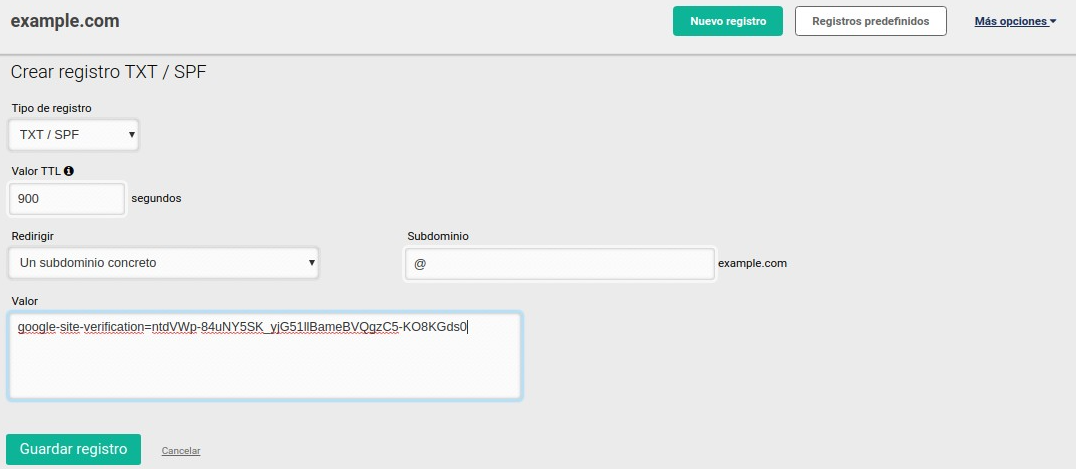This screenshot has height=469, width=1076.
Task: Open the Tipo de registro dropdown
Action: click(73, 135)
